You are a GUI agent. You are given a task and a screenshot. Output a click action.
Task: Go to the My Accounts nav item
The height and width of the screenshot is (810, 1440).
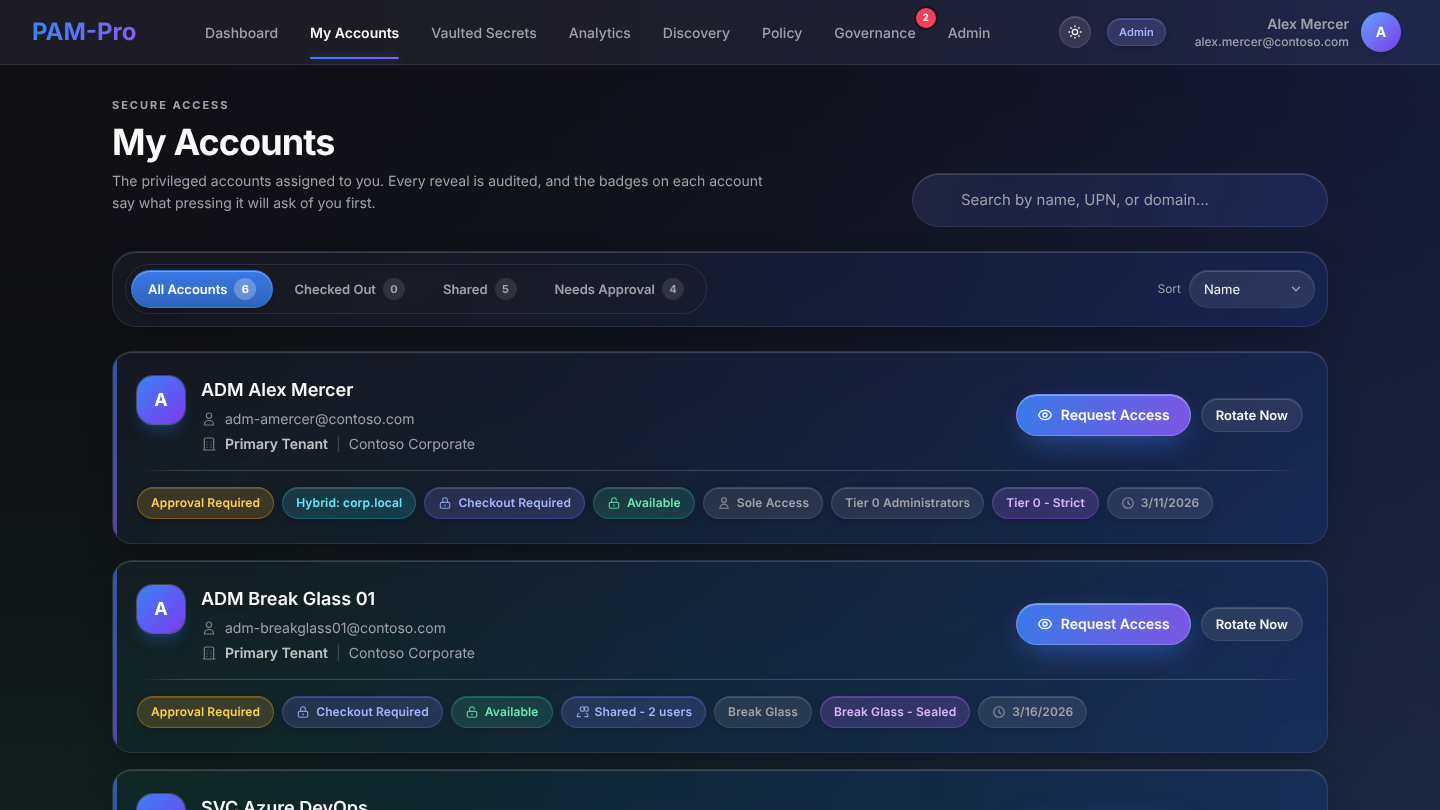coord(354,33)
